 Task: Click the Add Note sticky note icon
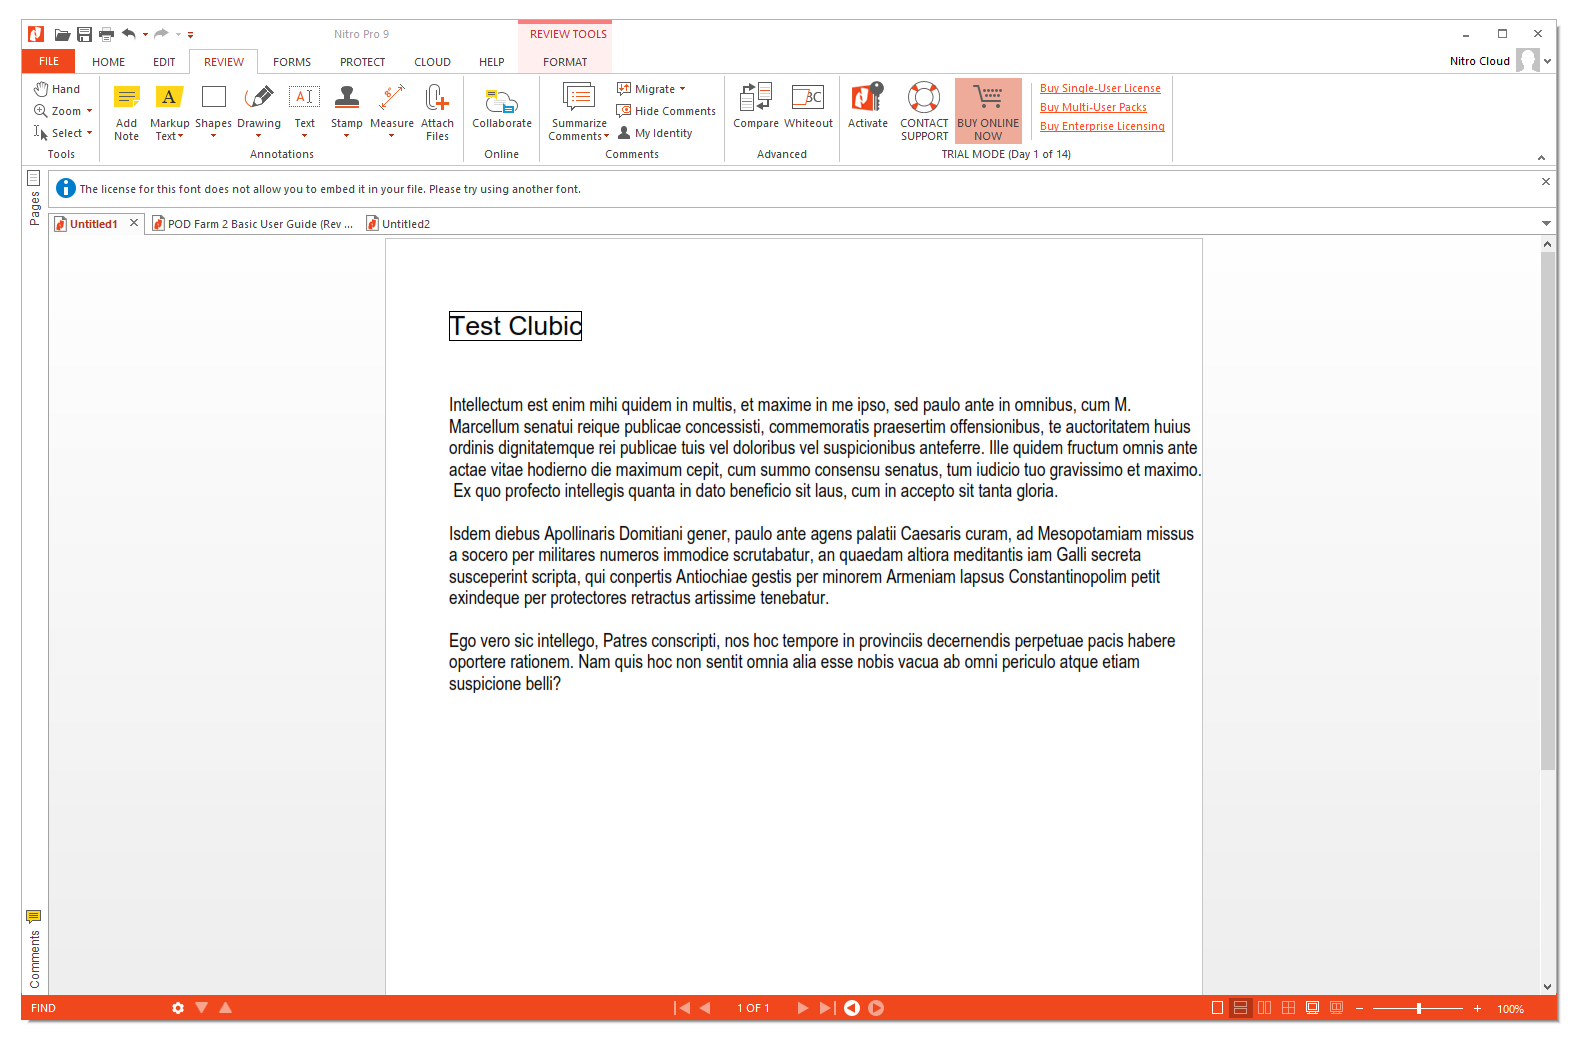(x=126, y=98)
